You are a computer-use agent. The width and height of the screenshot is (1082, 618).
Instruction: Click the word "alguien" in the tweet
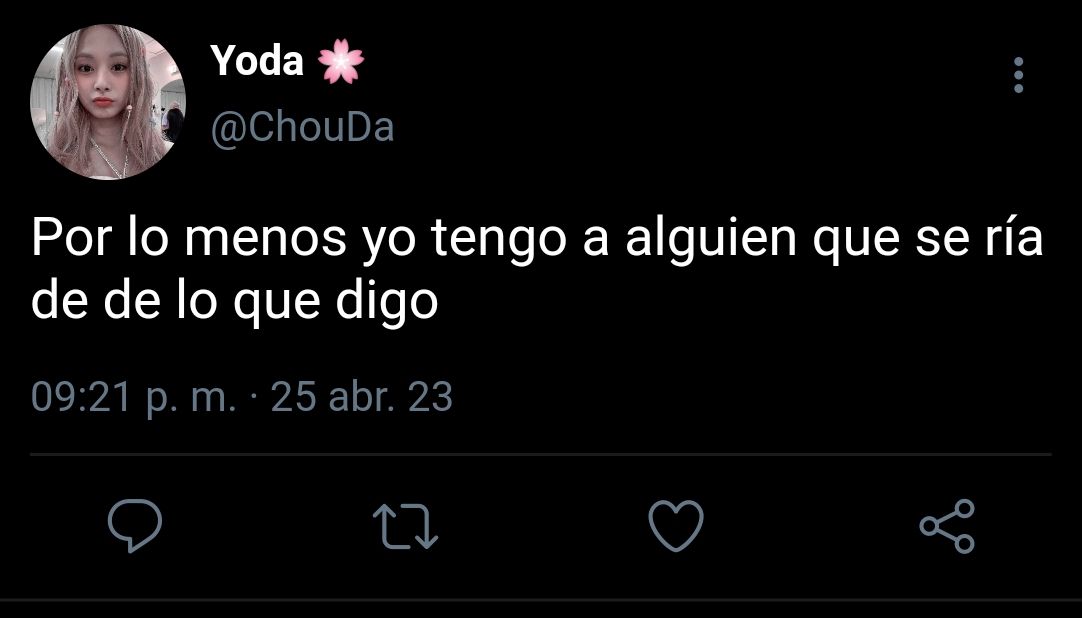tap(711, 239)
